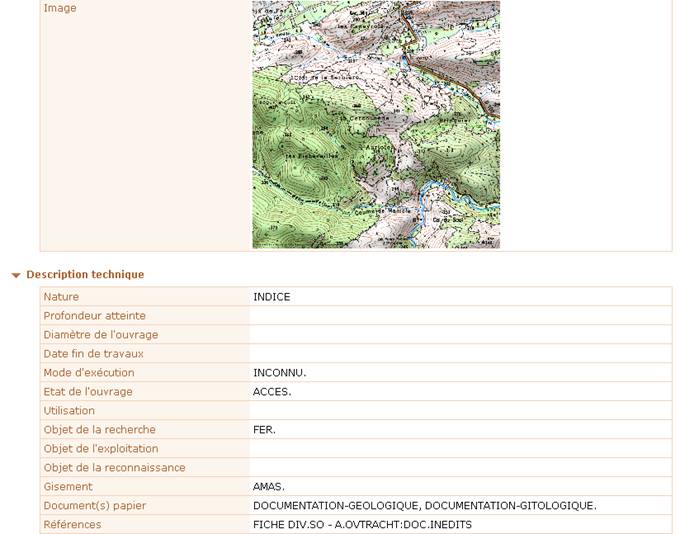
Task: Select the Nature field label
Action: click(x=61, y=297)
